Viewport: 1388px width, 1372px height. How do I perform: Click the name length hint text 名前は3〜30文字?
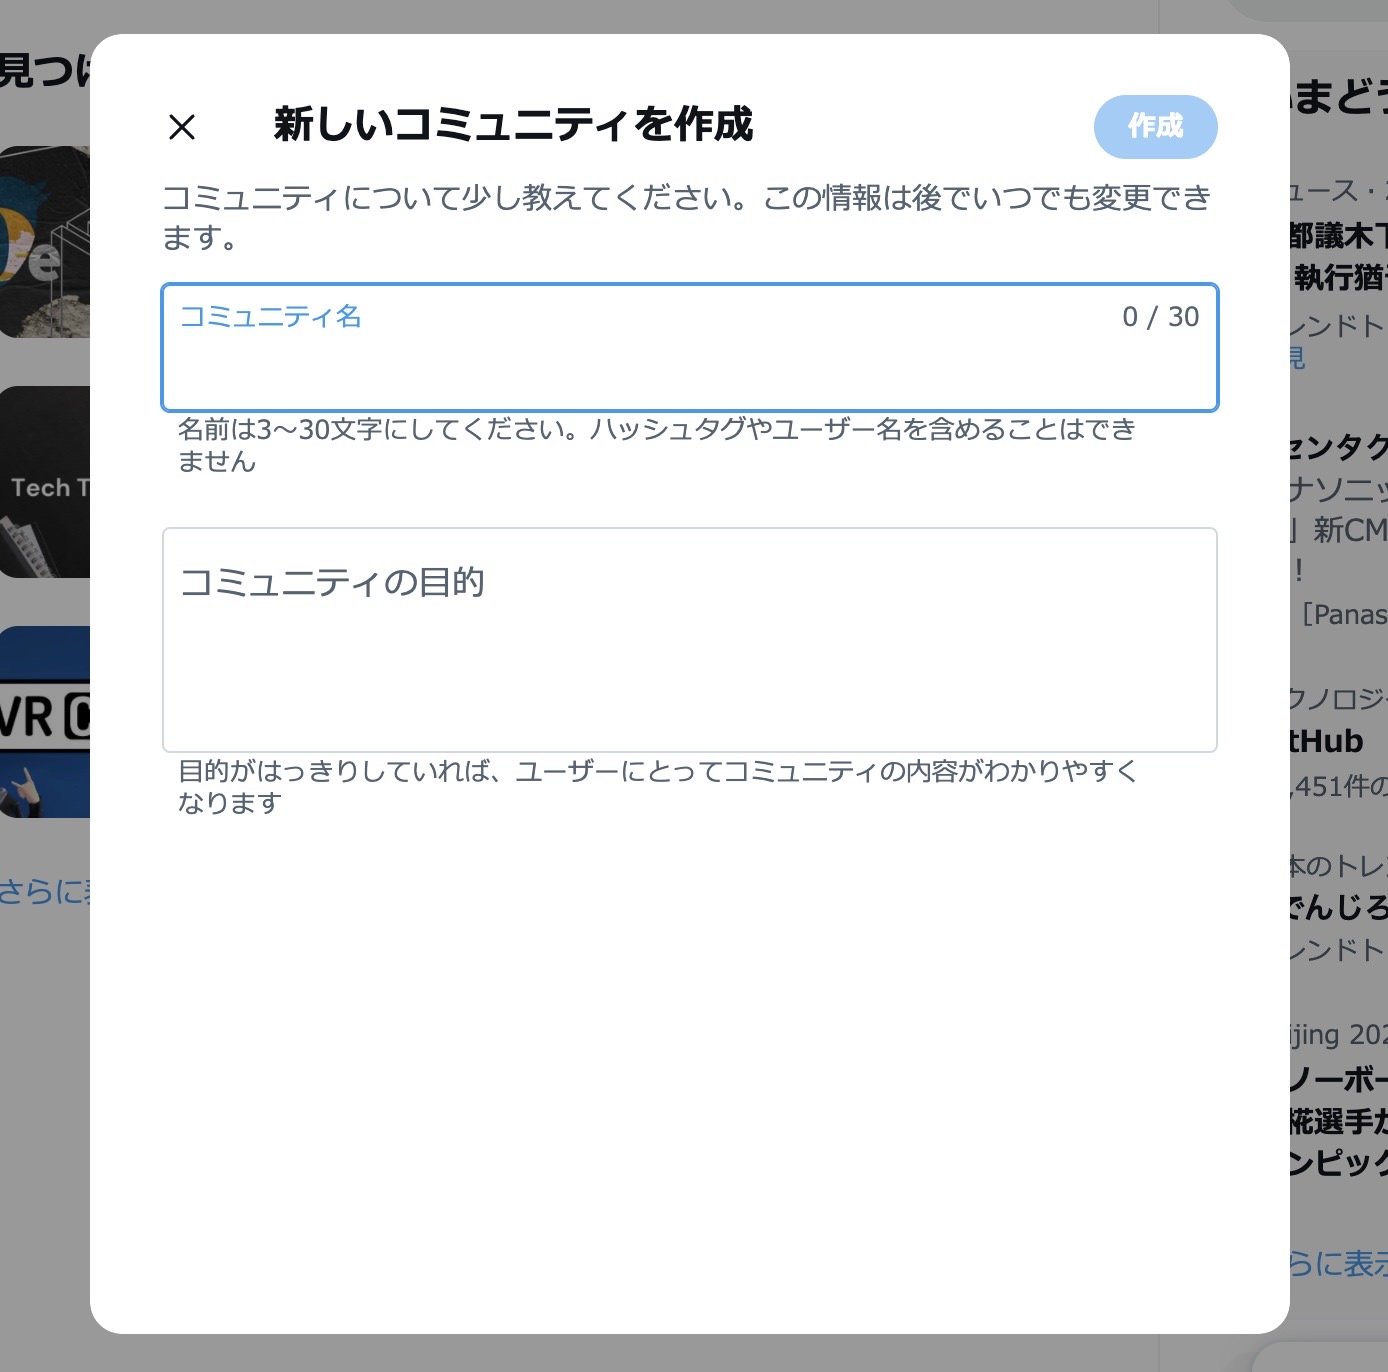tap(657, 445)
